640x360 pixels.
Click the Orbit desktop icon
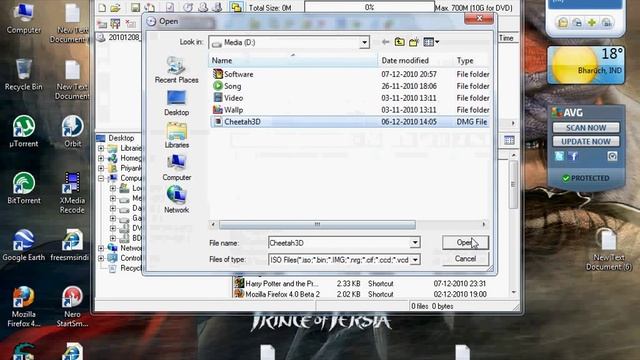pos(72,131)
